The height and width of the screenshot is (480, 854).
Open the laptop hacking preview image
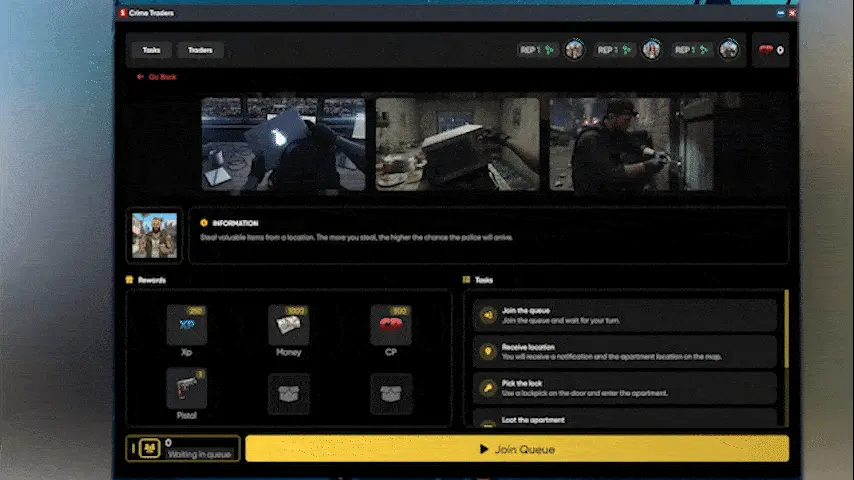click(x=283, y=142)
